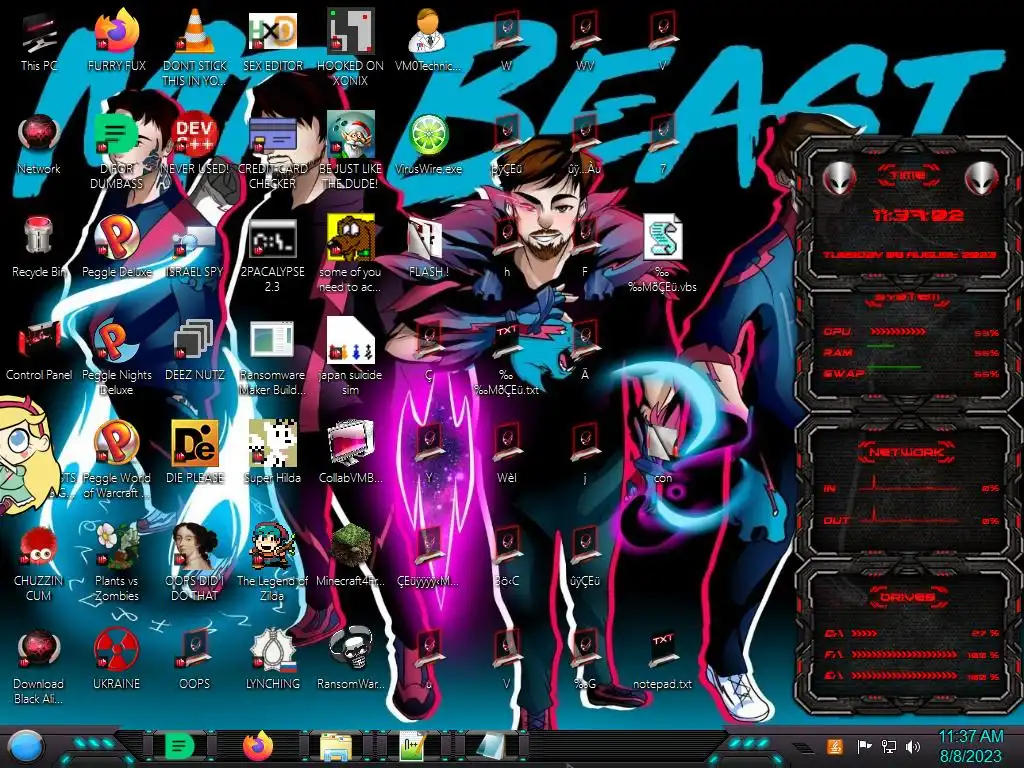
Task: Launch the UKRAINE radiation icon shortcut
Action: 117,658
